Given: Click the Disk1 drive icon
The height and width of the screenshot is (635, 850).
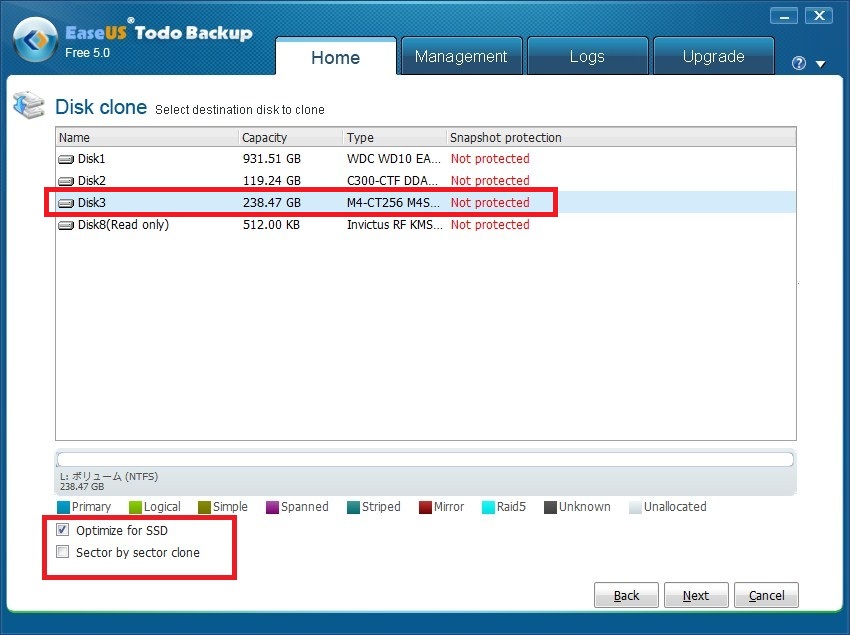Looking at the screenshot, I should (x=66, y=159).
